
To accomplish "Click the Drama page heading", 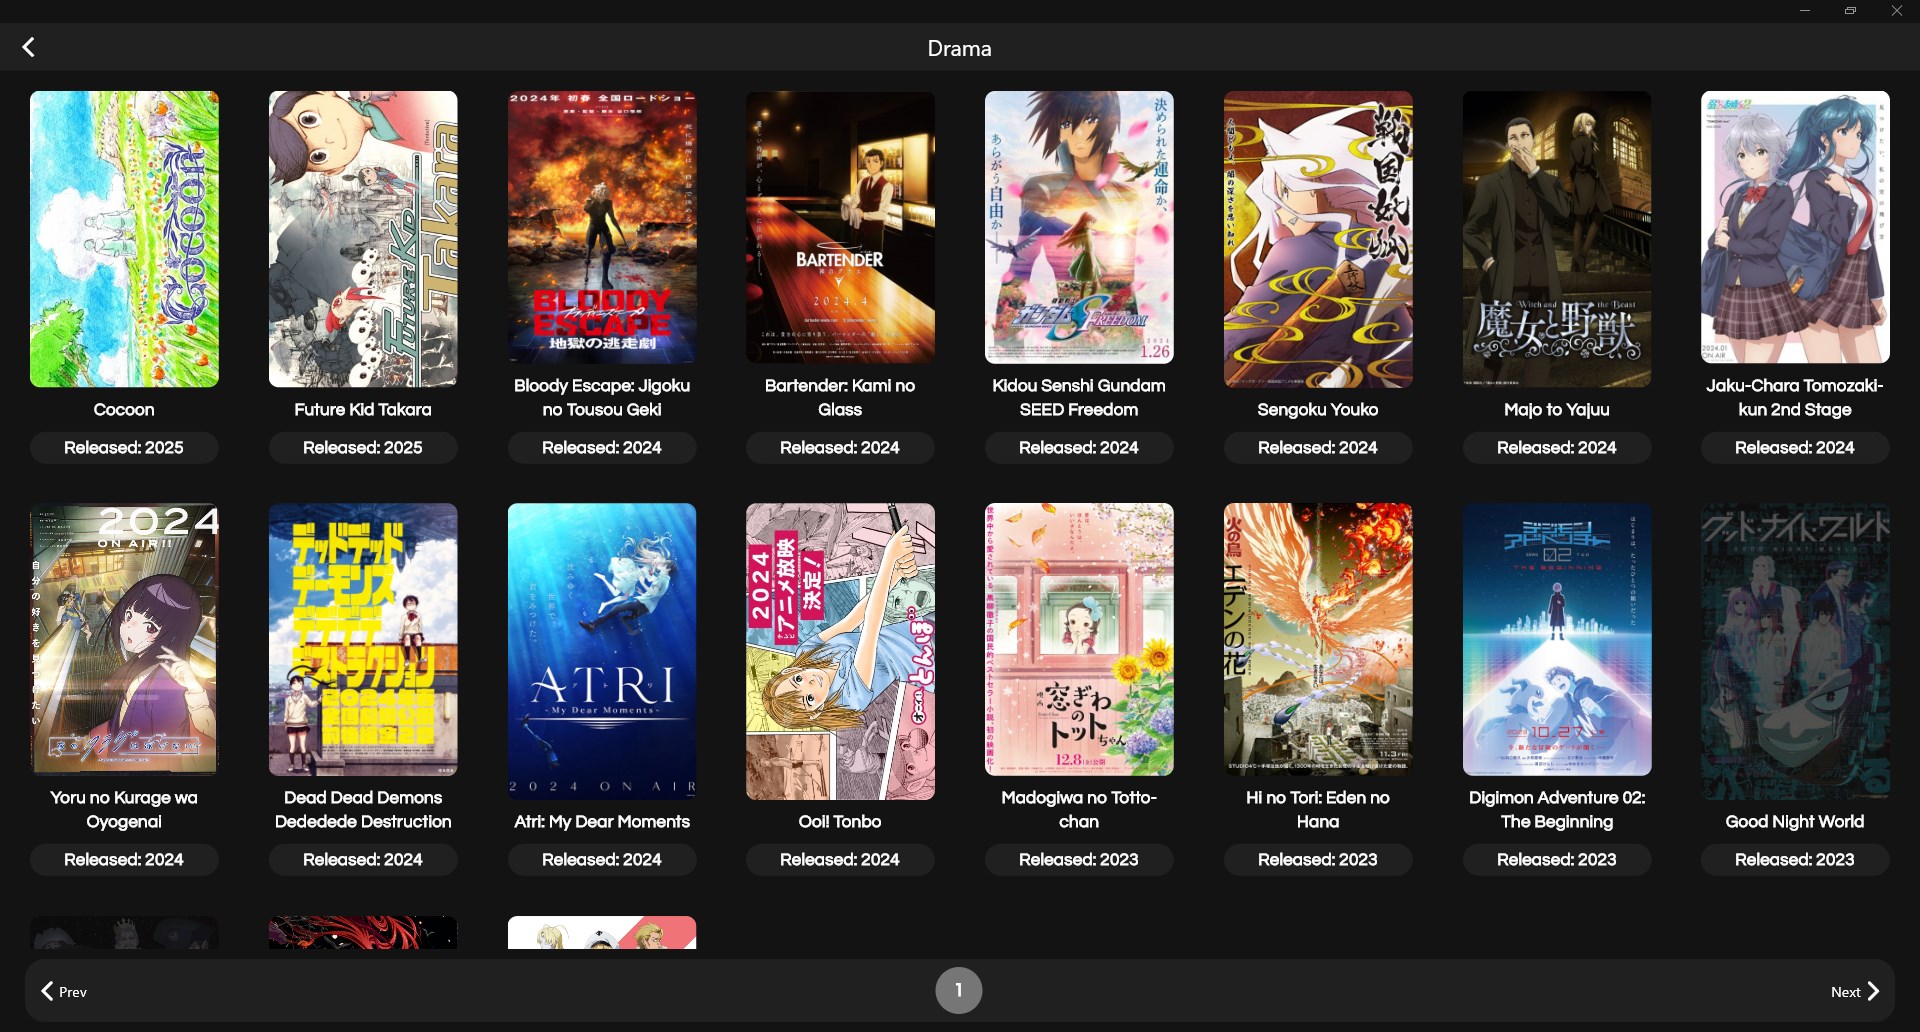I will click(x=959, y=48).
